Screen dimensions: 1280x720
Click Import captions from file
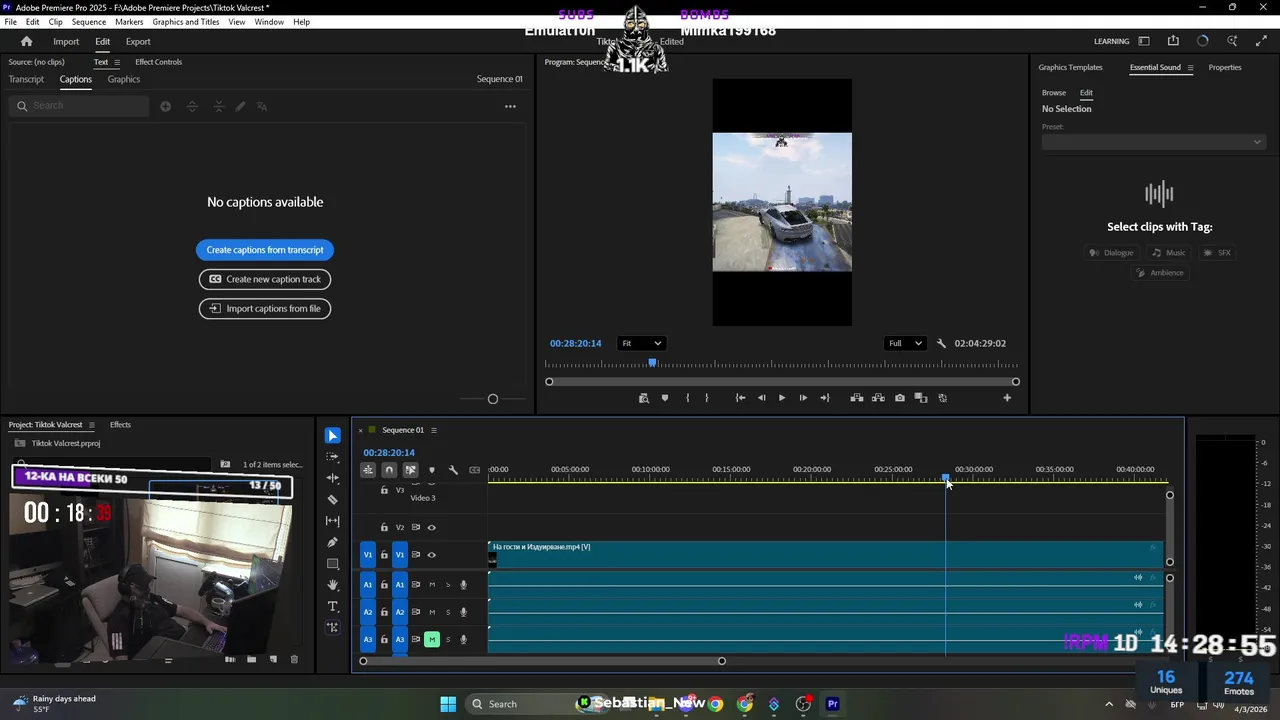tap(265, 308)
